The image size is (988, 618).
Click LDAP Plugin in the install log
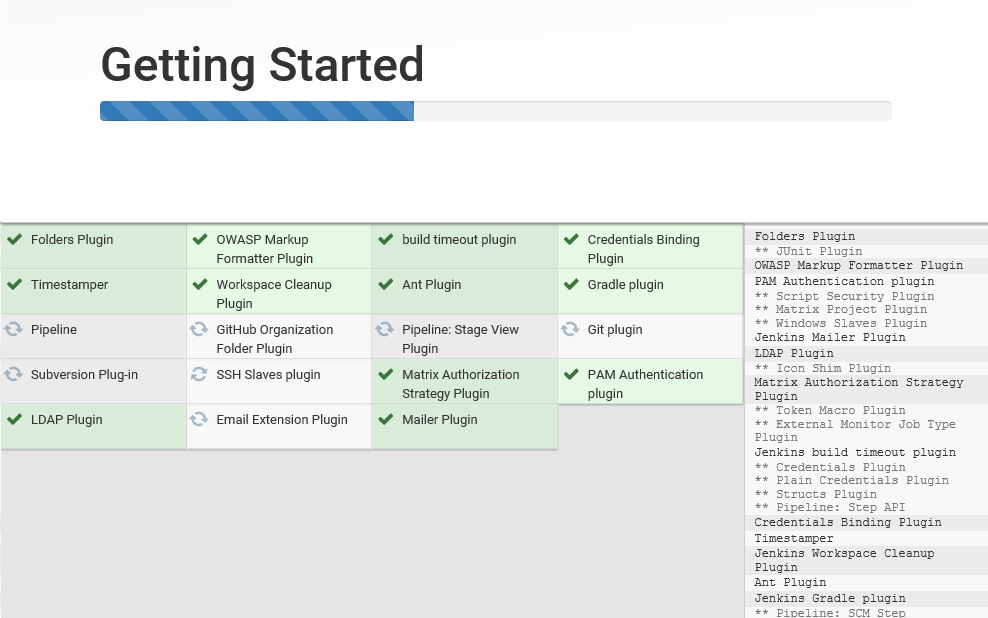click(794, 353)
